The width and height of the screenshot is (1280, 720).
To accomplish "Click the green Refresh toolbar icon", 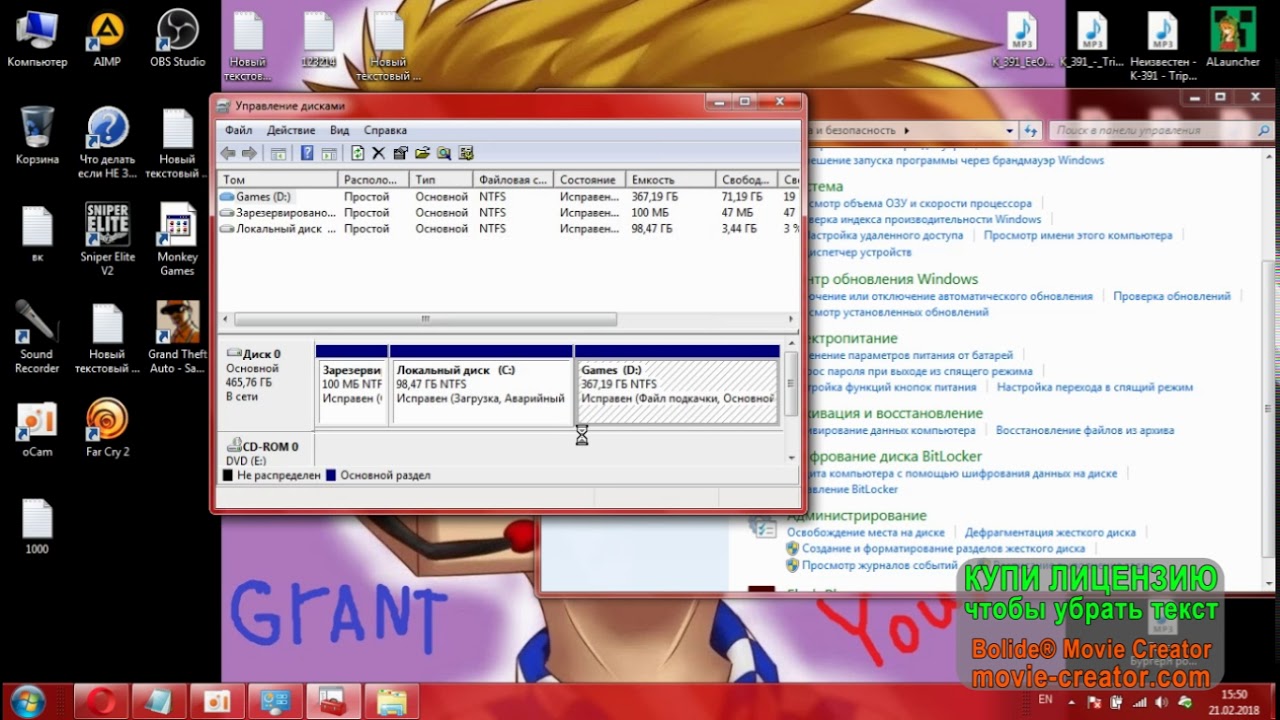I will [358, 153].
